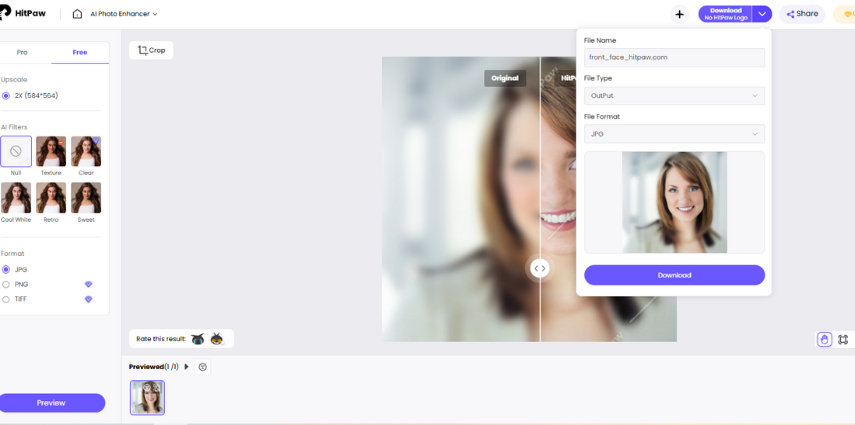The width and height of the screenshot is (855, 425).
Task: Click the purple Preview button
Action: click(x=51, y=403)
